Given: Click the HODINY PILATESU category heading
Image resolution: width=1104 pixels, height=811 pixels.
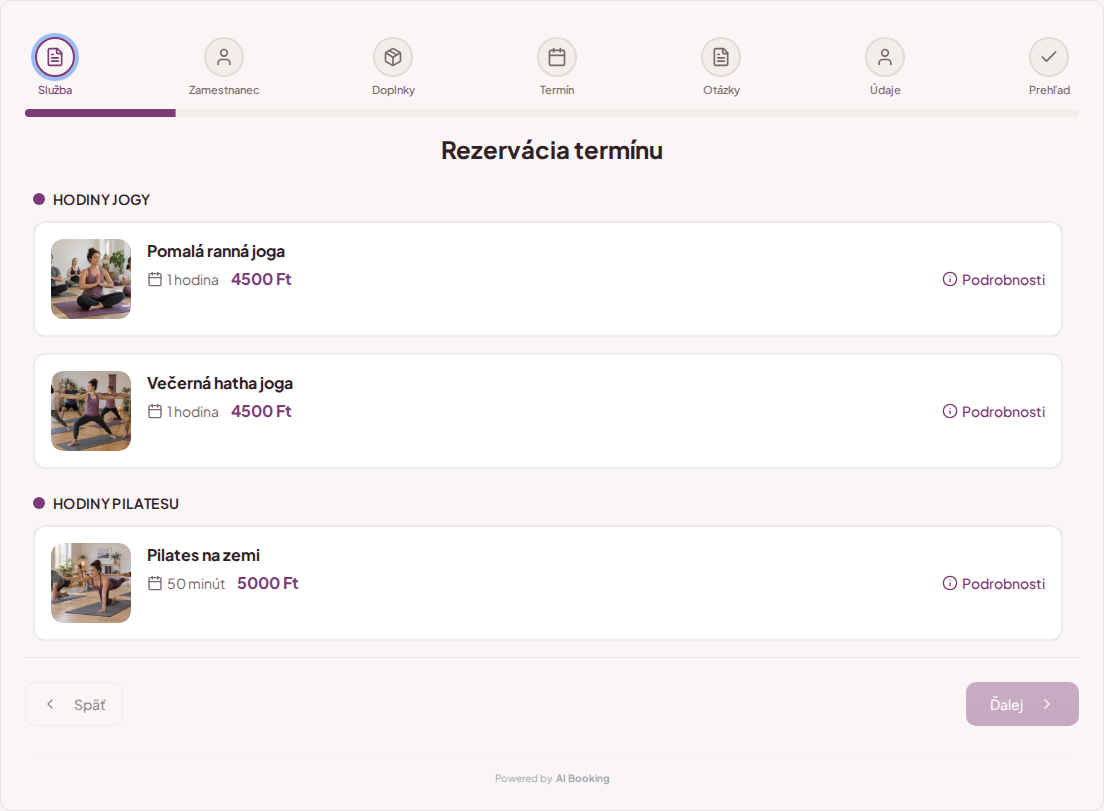Looking at the screenshot, I should click(x=115, y=504).
